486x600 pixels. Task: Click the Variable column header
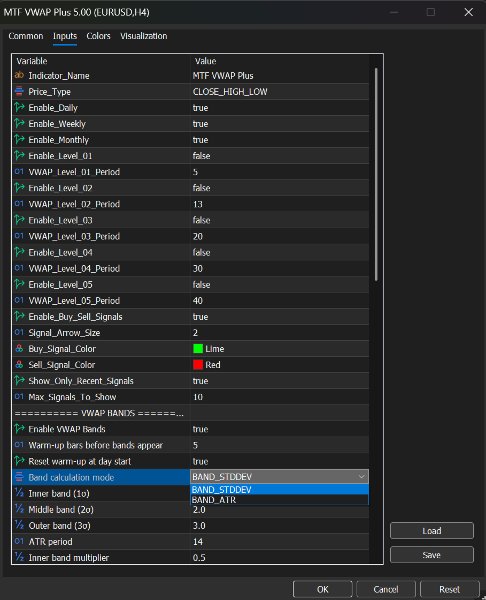click(32, 61)
